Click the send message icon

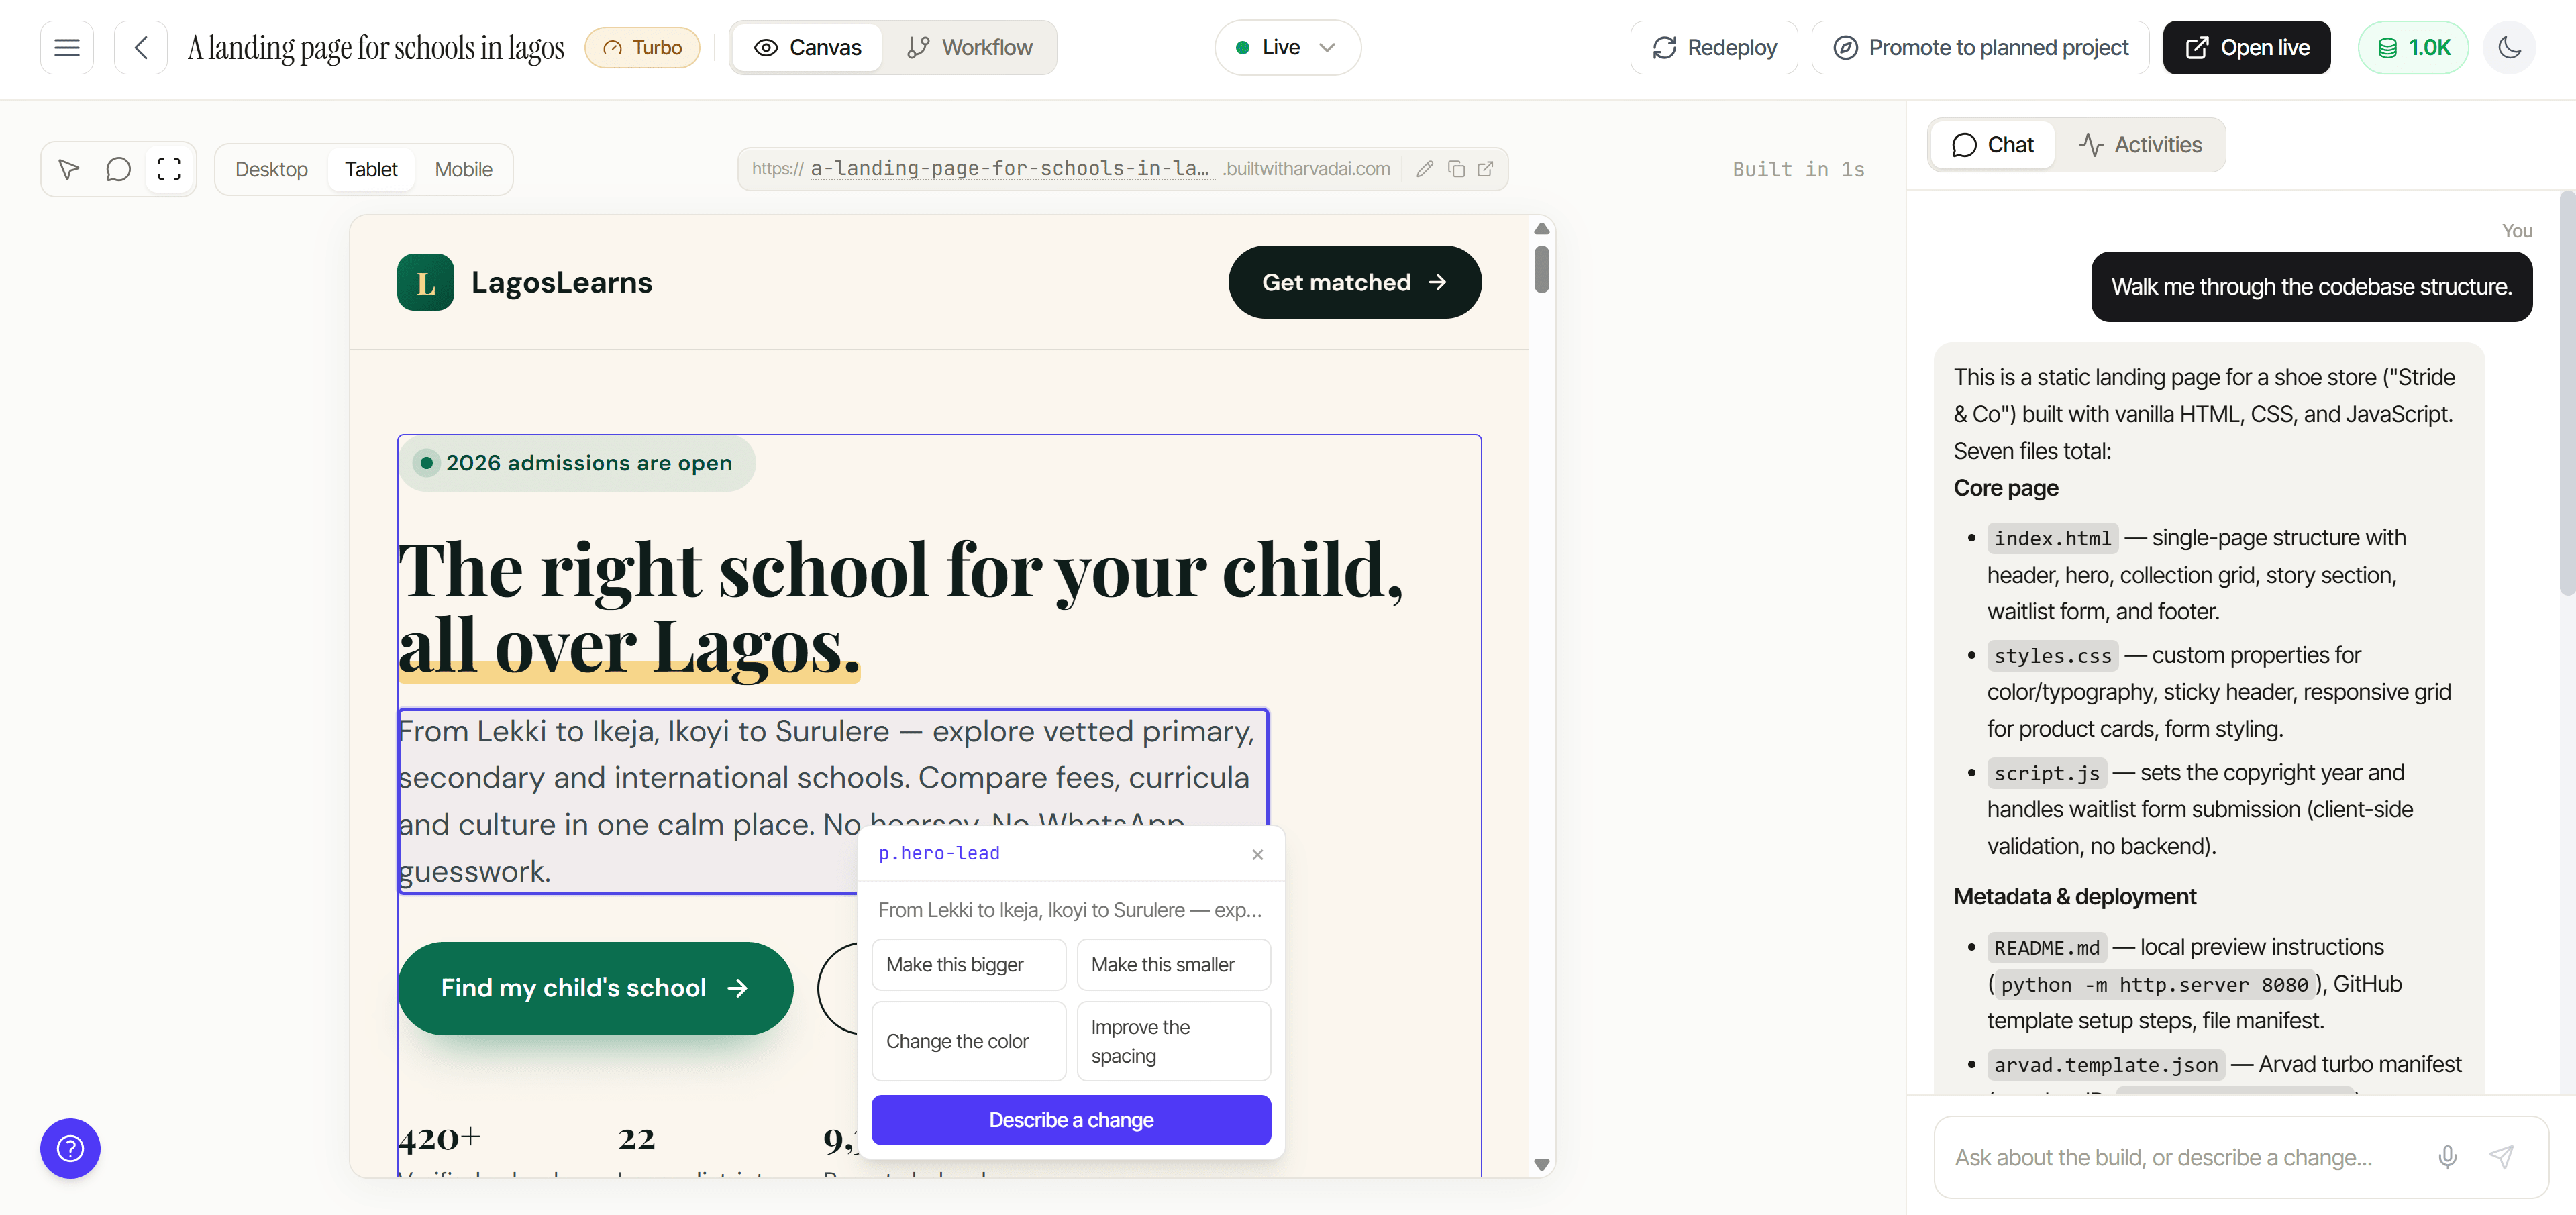point(2501,1157)
